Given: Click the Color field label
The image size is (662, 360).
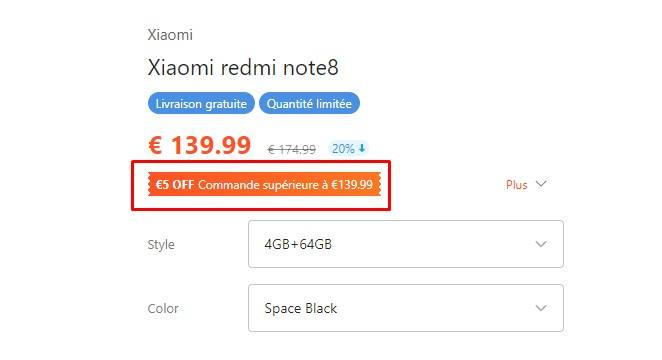Looking at the screenshot, I should (163, 309).
